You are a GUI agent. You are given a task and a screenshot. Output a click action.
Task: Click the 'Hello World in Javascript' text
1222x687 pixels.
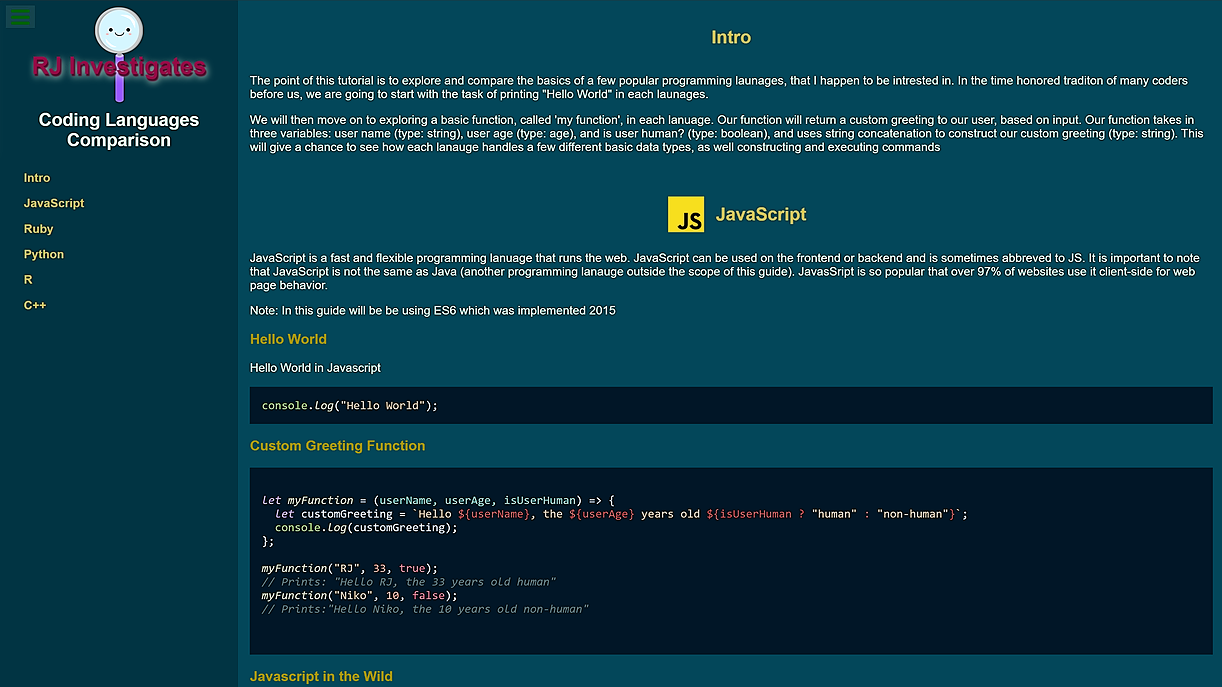(x=315, y=368)
